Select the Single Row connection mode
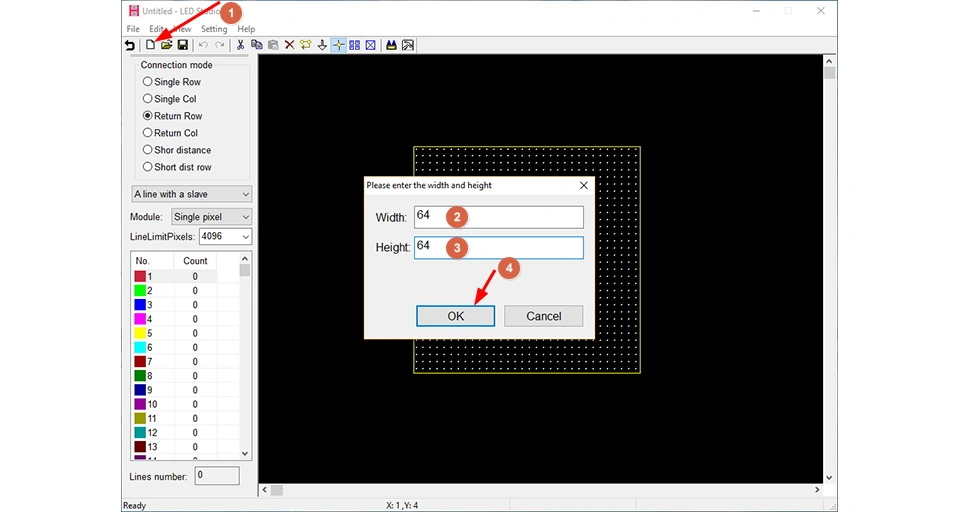Viewport: 960px width, 512px height. 171,81
